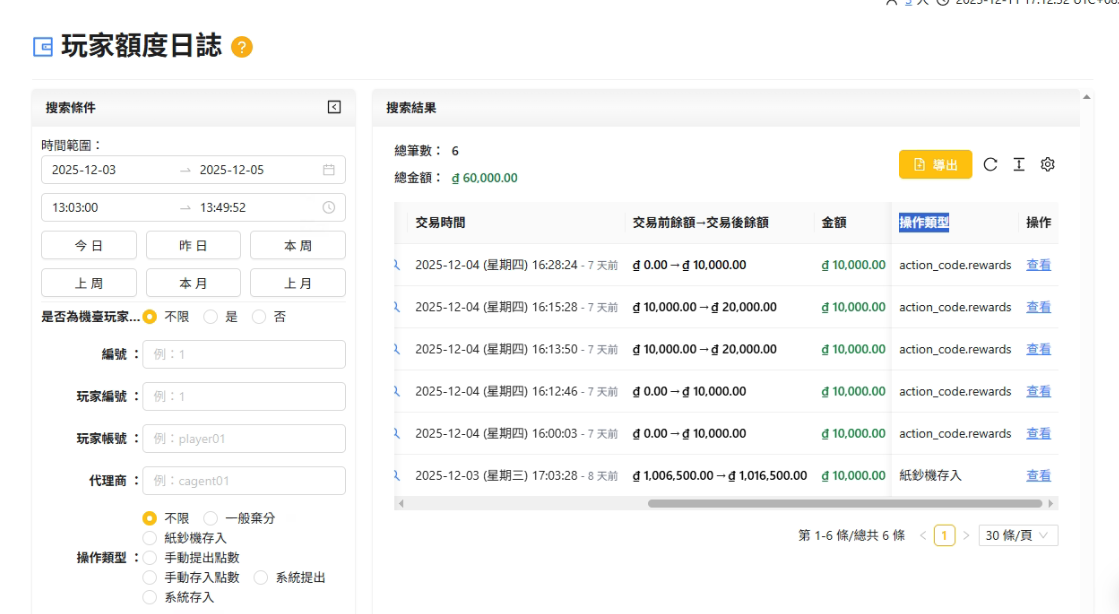Click the previous page arrow in pagination
Viewport: 1119px width, 614px height.
(923, 535)
